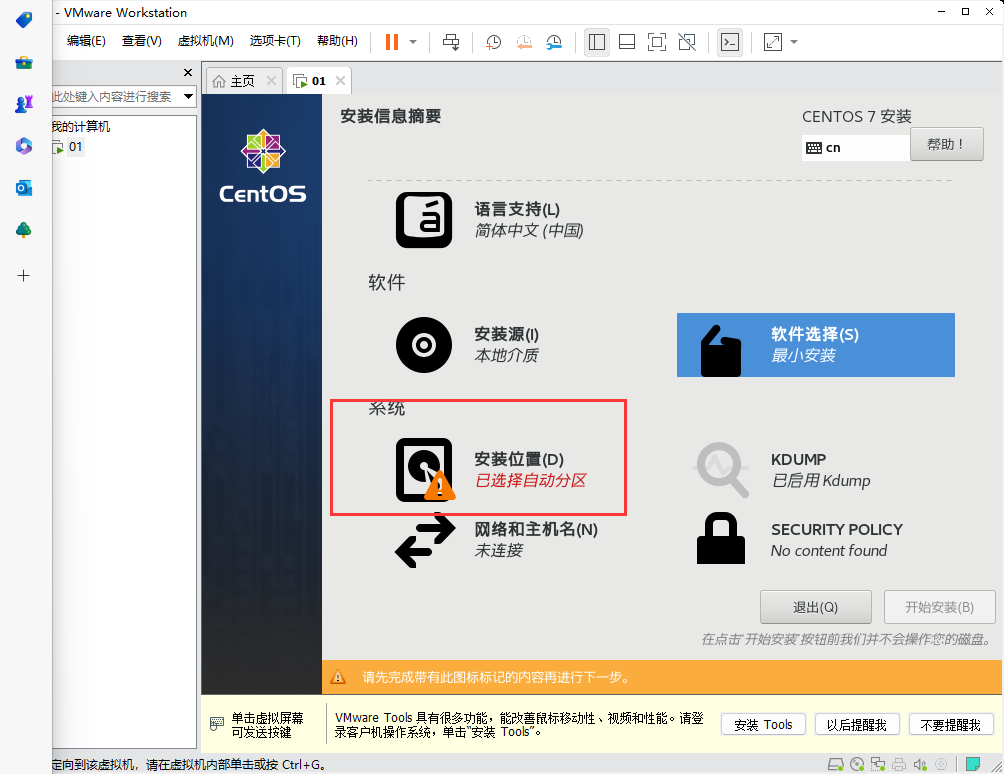Open the 虚拟机(M) menu
Screen dimensions: 1004x774
[x=206, y=41]
